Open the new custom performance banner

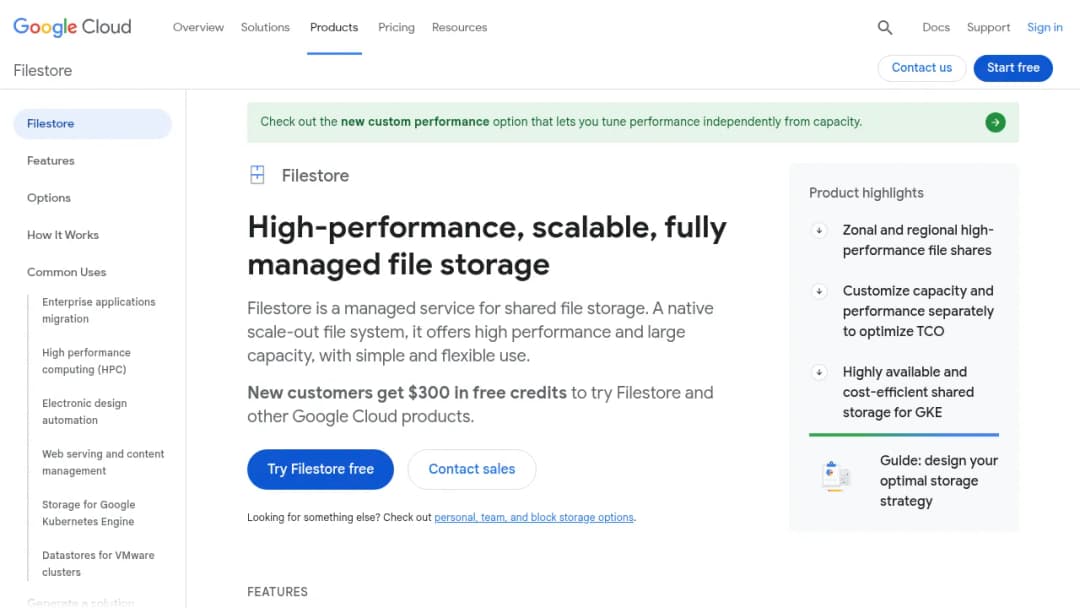[x=632, y=123]
